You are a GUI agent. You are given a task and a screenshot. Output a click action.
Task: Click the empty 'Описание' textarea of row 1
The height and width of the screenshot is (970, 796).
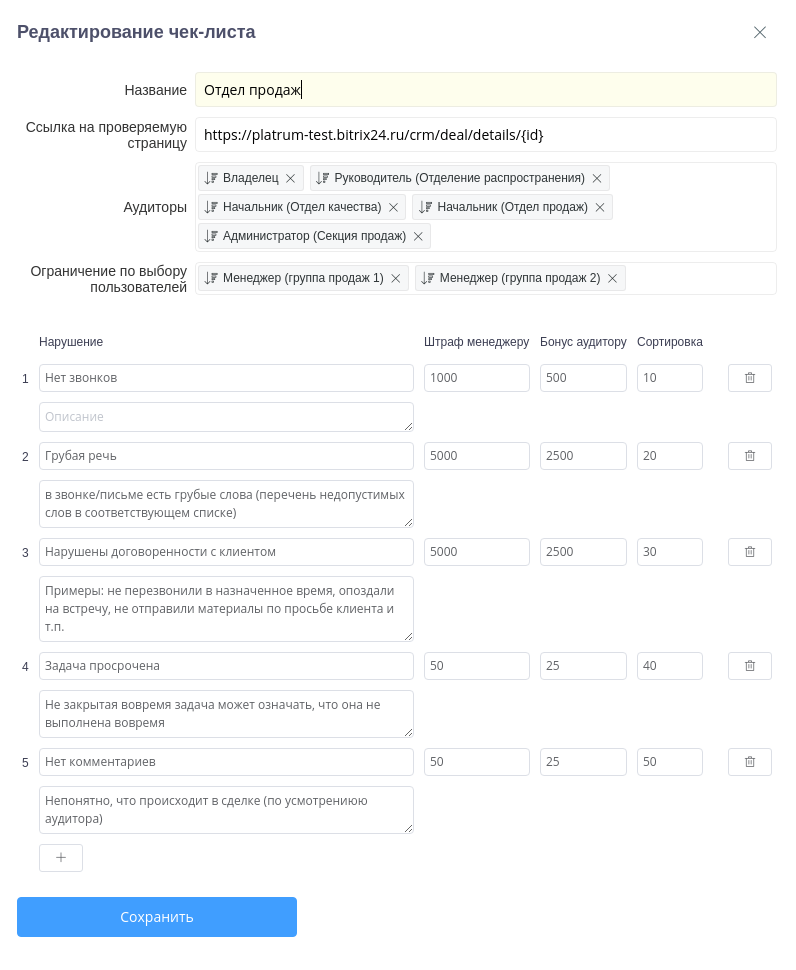pyautogui.click(x=226, y=416)
